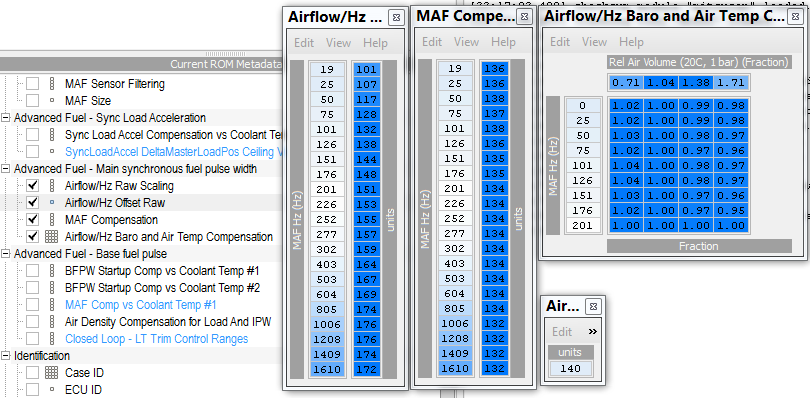Open Edit menu in MAF Compensation window

(432, 42)
